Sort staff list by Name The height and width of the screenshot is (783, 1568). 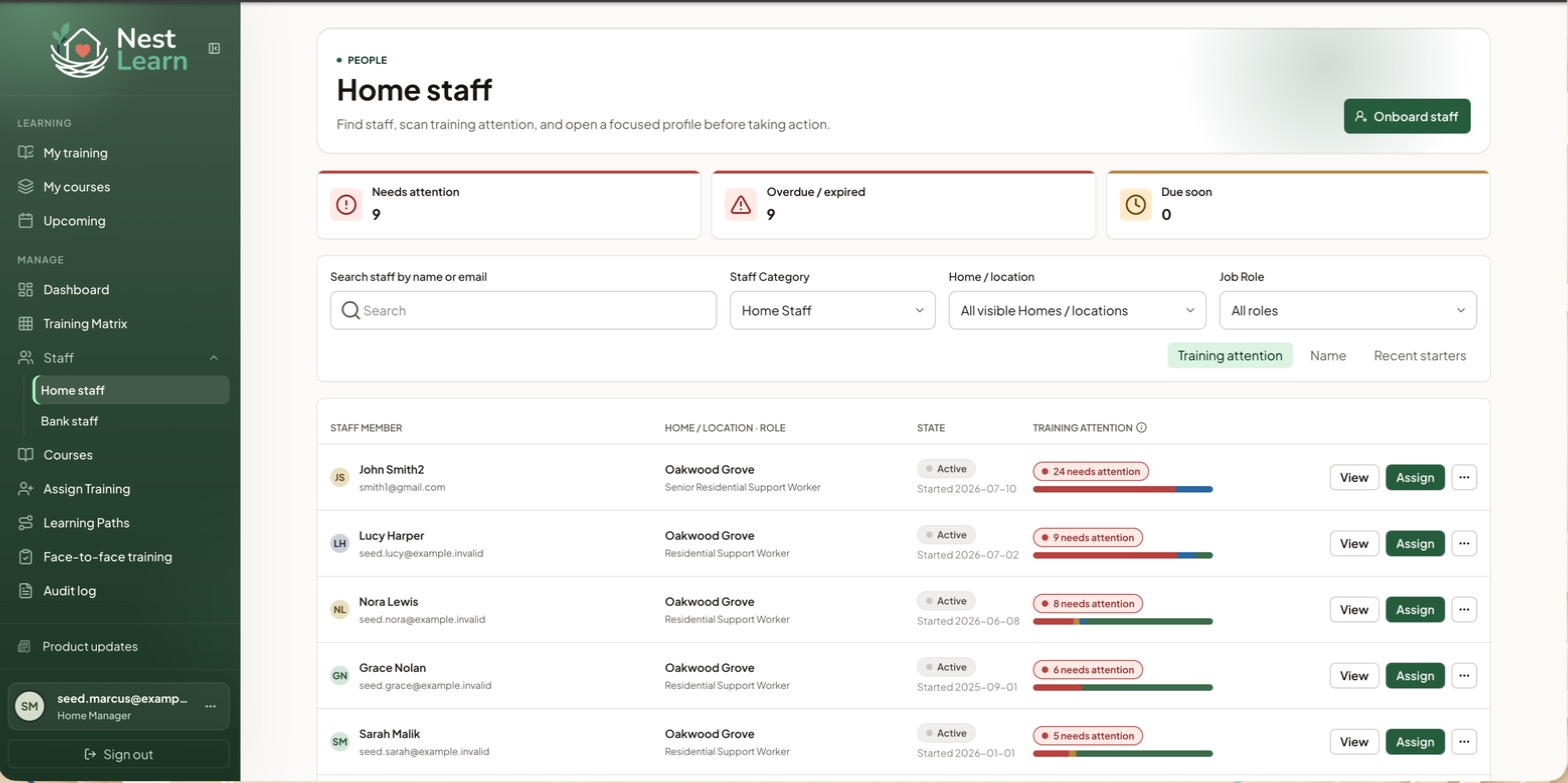pyautogui.click(x=1328, y=355)
